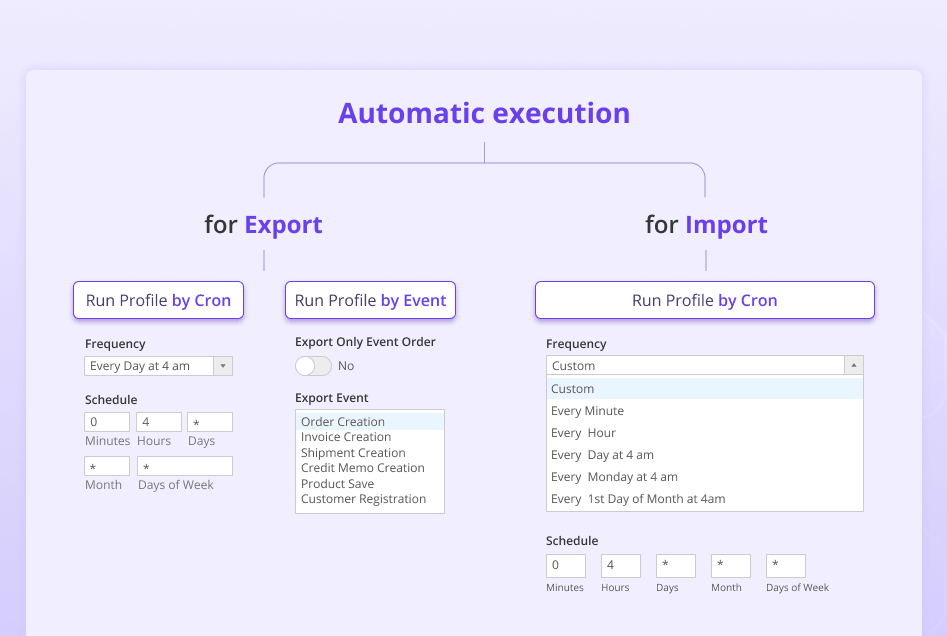
Task: Toggle Export Only Event Order switch to Yes
Action: 313,366
